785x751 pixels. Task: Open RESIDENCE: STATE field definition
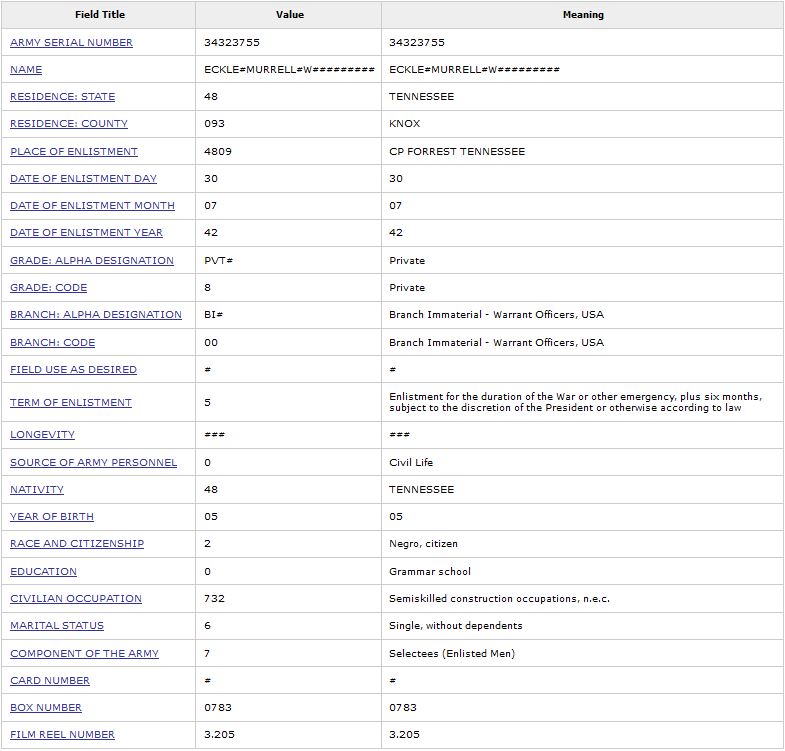(62, 97)
